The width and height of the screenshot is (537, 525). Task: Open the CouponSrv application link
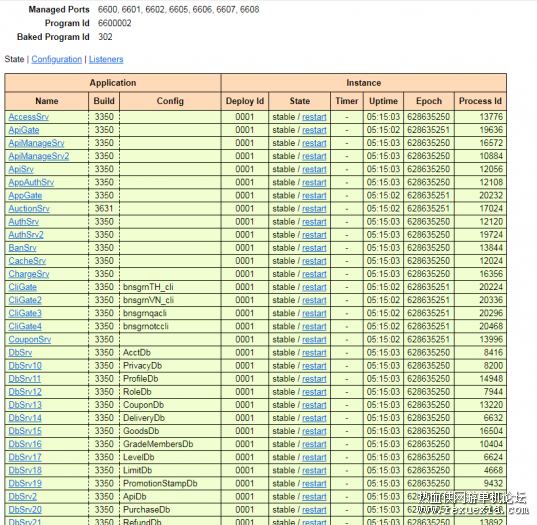[30, 339]
